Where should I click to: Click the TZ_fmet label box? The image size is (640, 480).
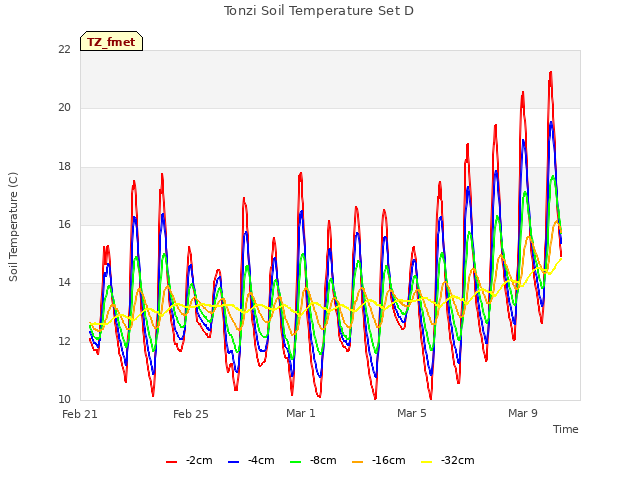click(111, 41)
